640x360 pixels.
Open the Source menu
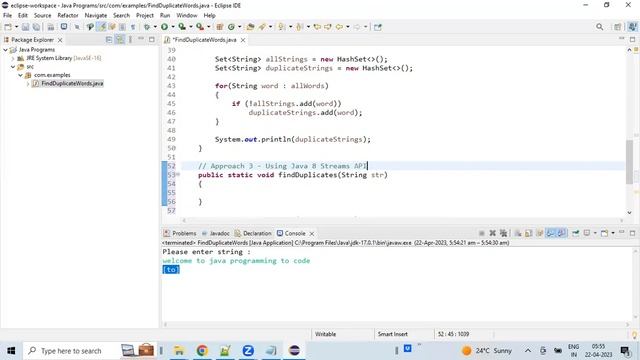point(42,15)
